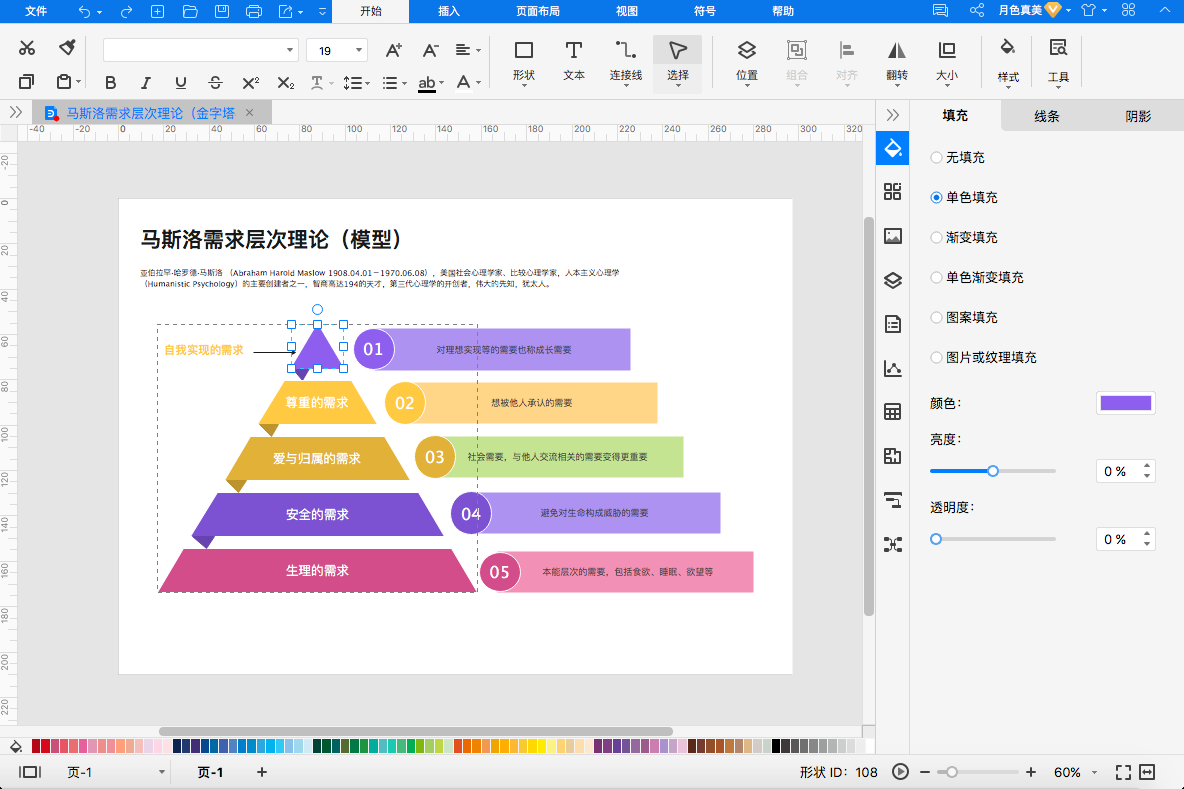Screen dimensions: 1184x789
Task: Click the 样式 style button
Action: pyautogui.click(x=1008, y=61)
